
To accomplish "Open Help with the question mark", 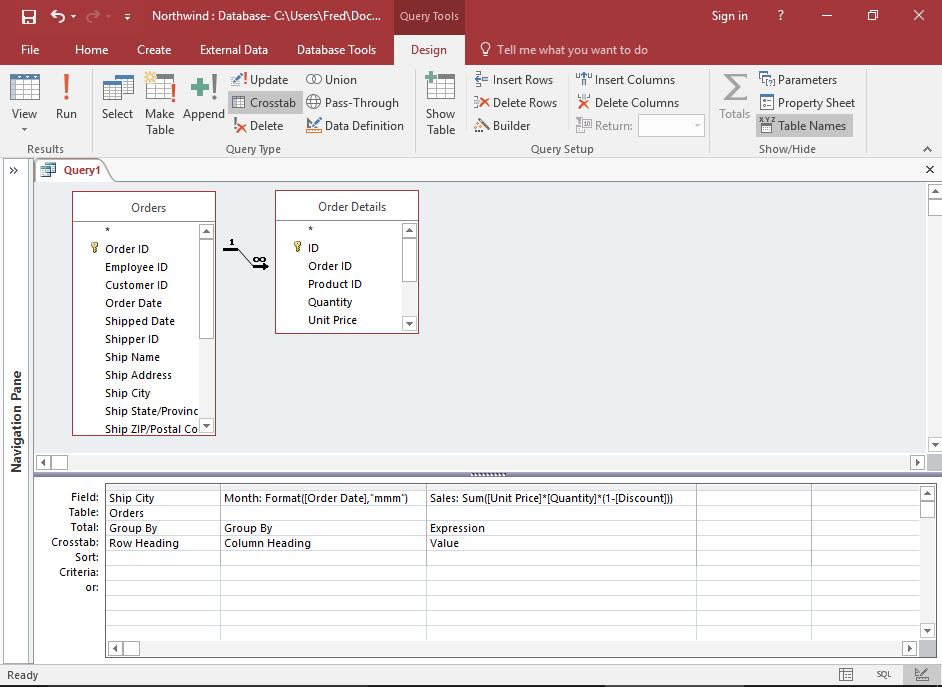I will pyautogui.click(x=780, y=16).
